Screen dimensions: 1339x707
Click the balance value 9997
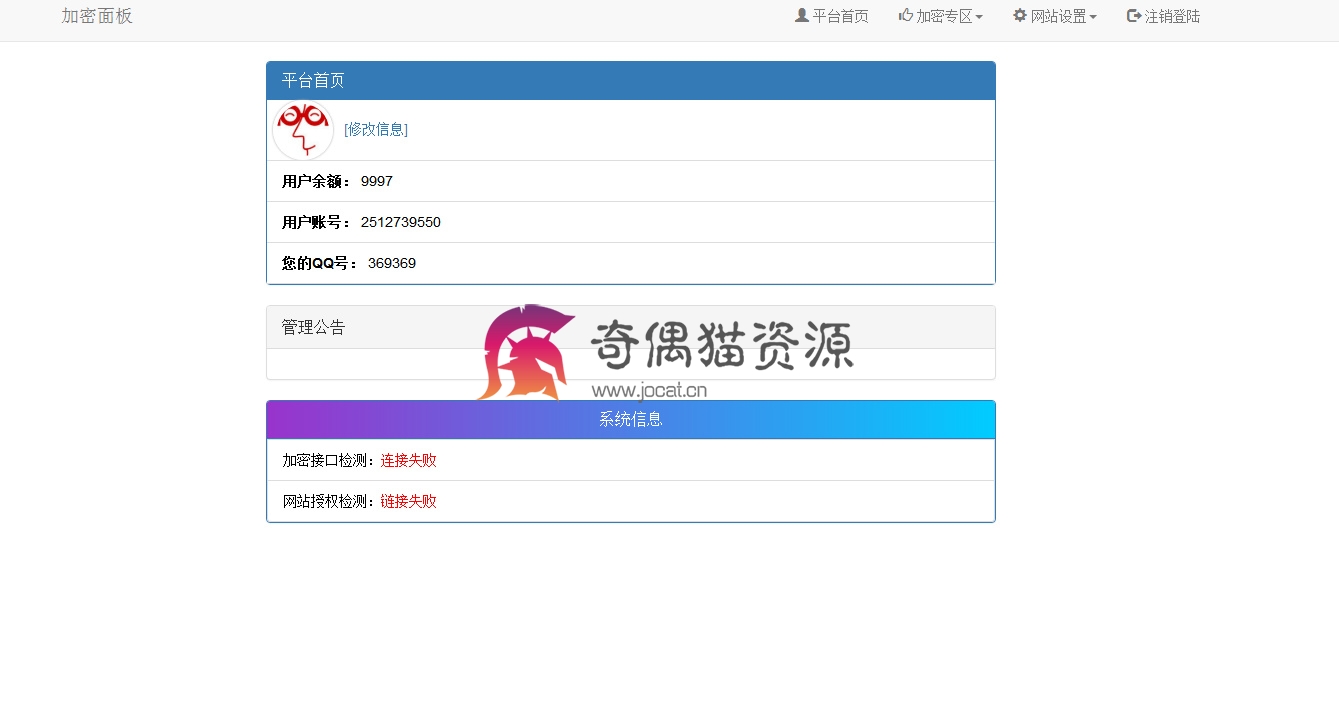[x=377, y=181]
